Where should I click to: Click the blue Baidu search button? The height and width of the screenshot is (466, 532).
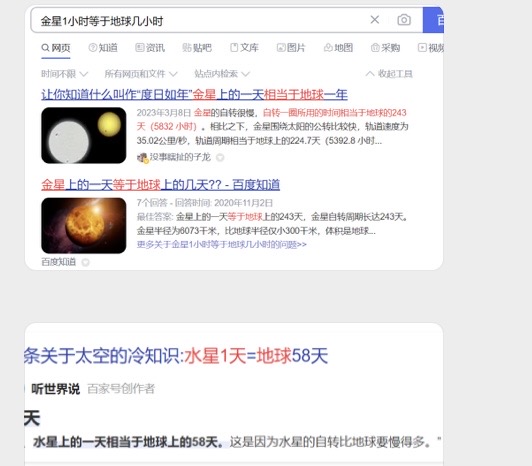click(x=433, y=20)
